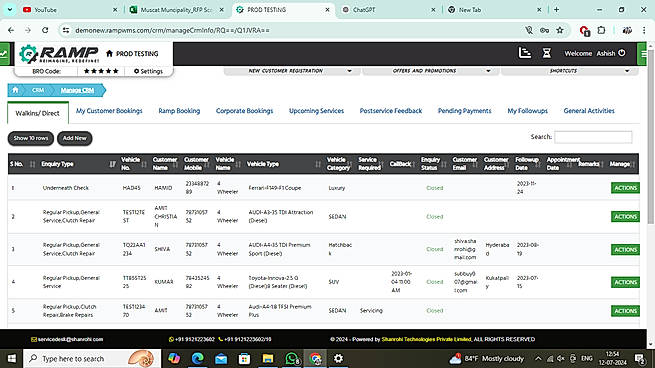The height and width of the screenshot is (368, 655).
Task: Click CRM breadcrumb link
Action: click(x=38, y=90)
